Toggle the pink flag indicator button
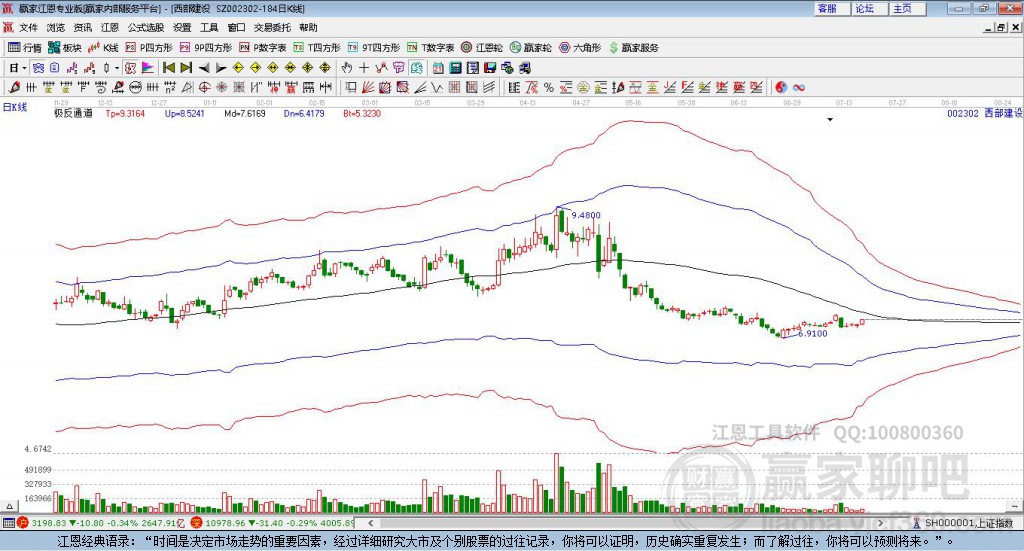 pos(148,68)
